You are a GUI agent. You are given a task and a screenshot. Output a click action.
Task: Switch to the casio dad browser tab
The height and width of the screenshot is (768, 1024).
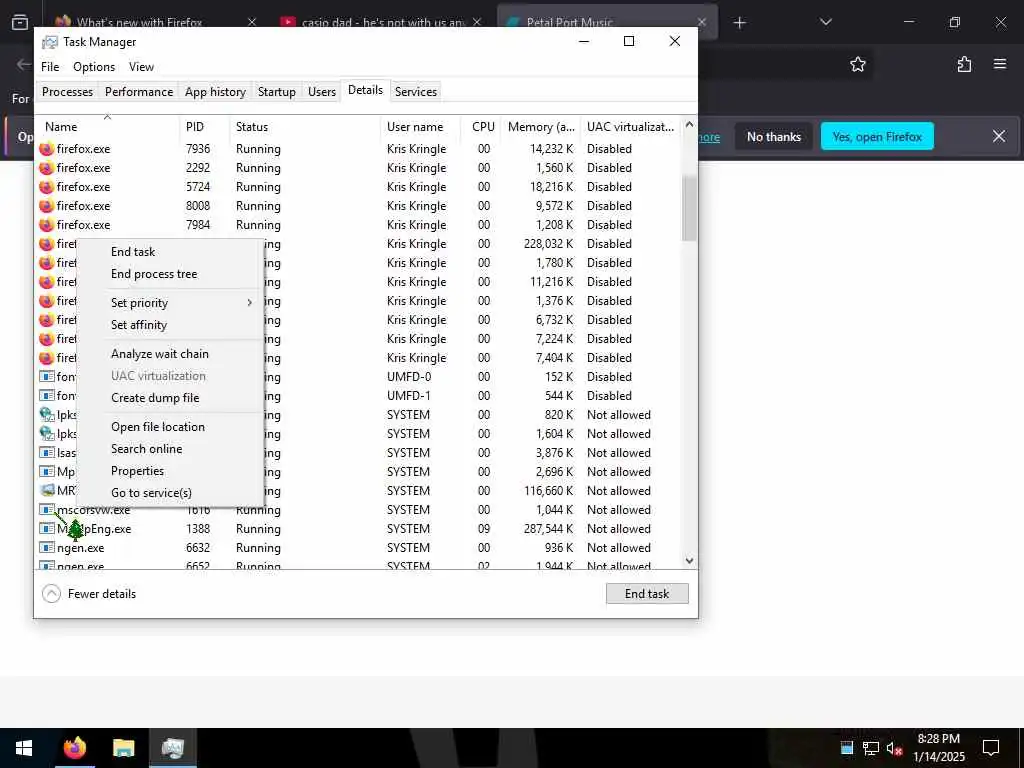click(x=383, y=23)
